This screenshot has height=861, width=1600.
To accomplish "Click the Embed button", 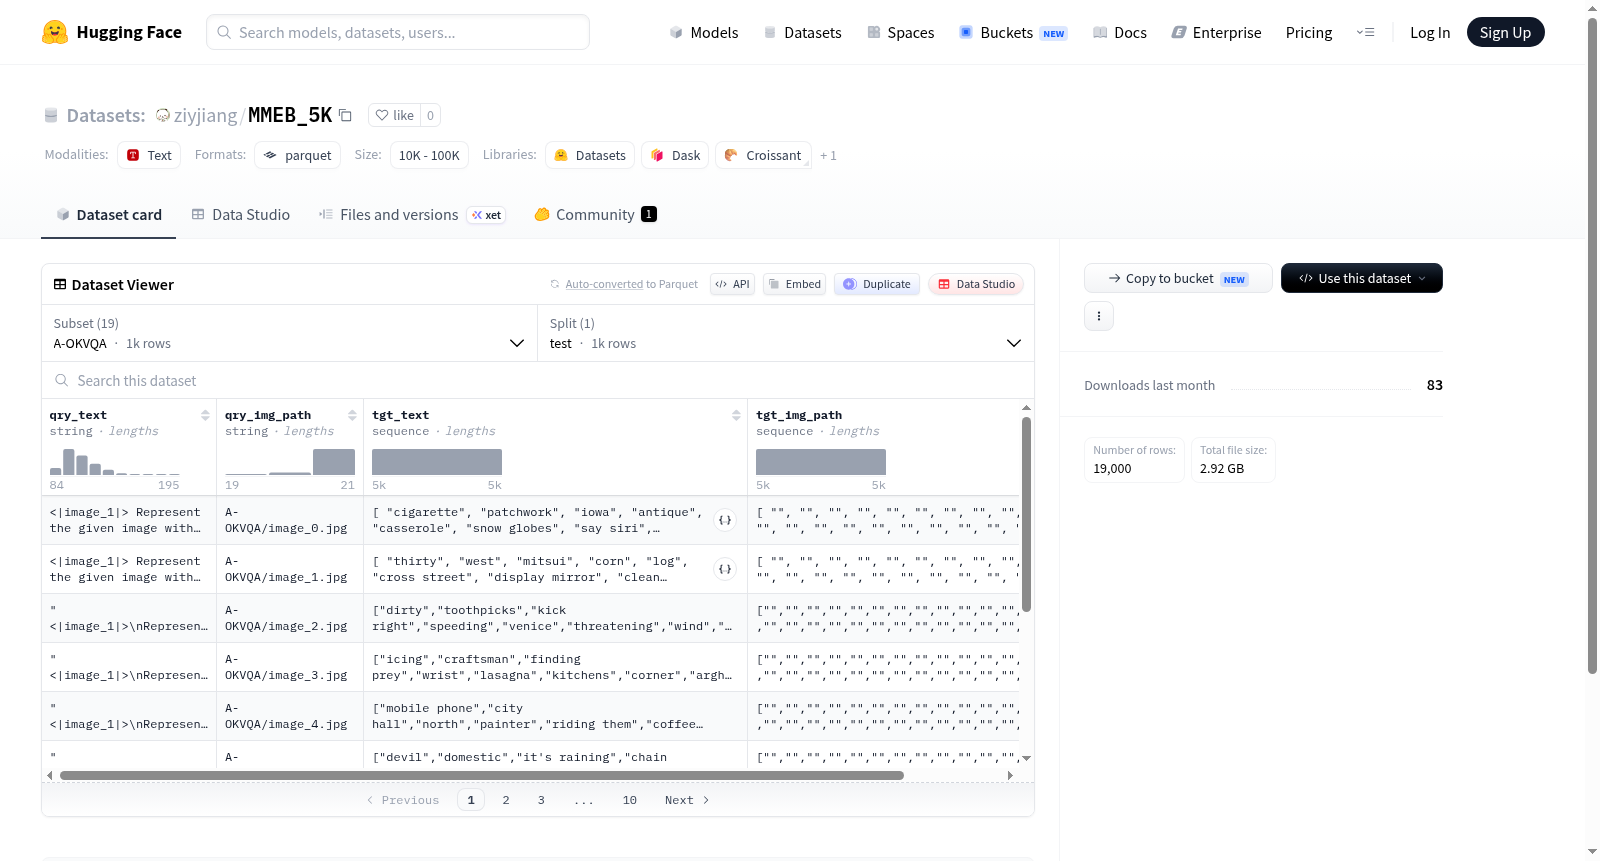I will pyautogui.click(x=794, y=284).
